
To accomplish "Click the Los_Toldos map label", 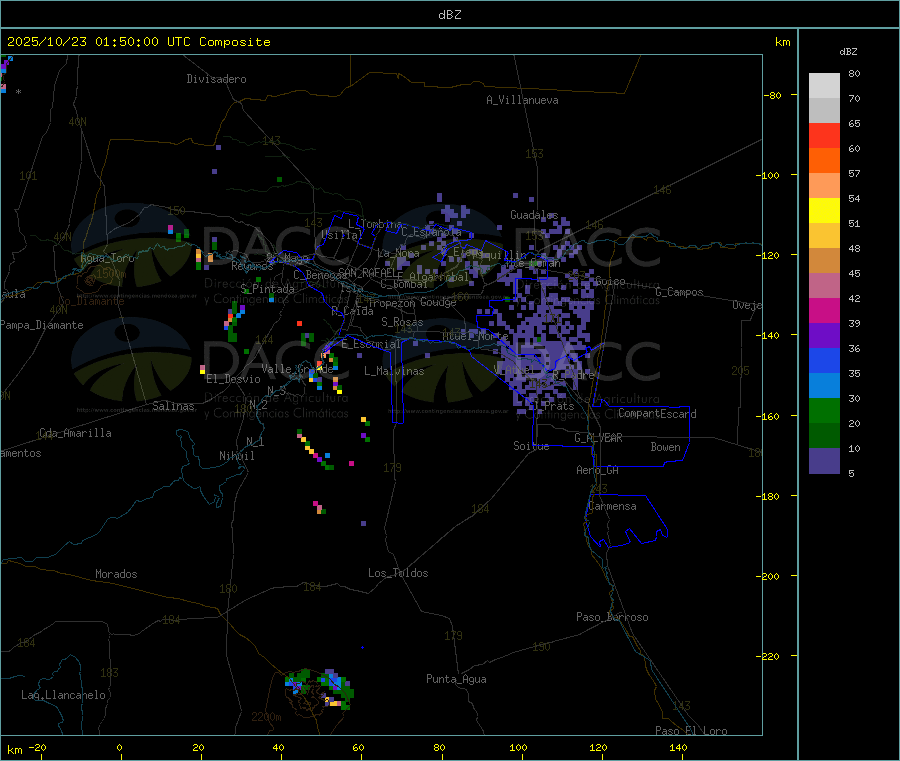I will (x=398, y=573).
